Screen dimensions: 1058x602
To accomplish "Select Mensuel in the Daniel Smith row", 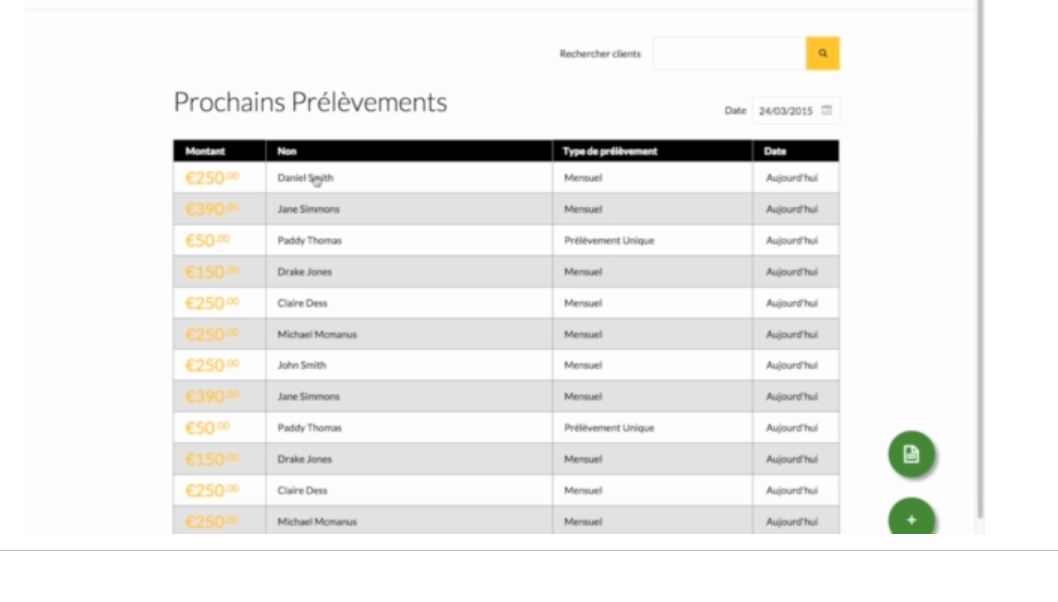I will 583,178.
